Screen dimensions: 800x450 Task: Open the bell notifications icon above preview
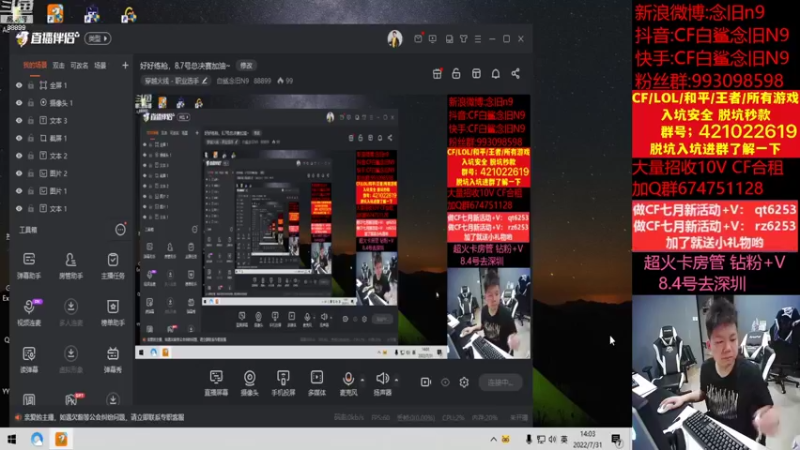pos(495,73)
